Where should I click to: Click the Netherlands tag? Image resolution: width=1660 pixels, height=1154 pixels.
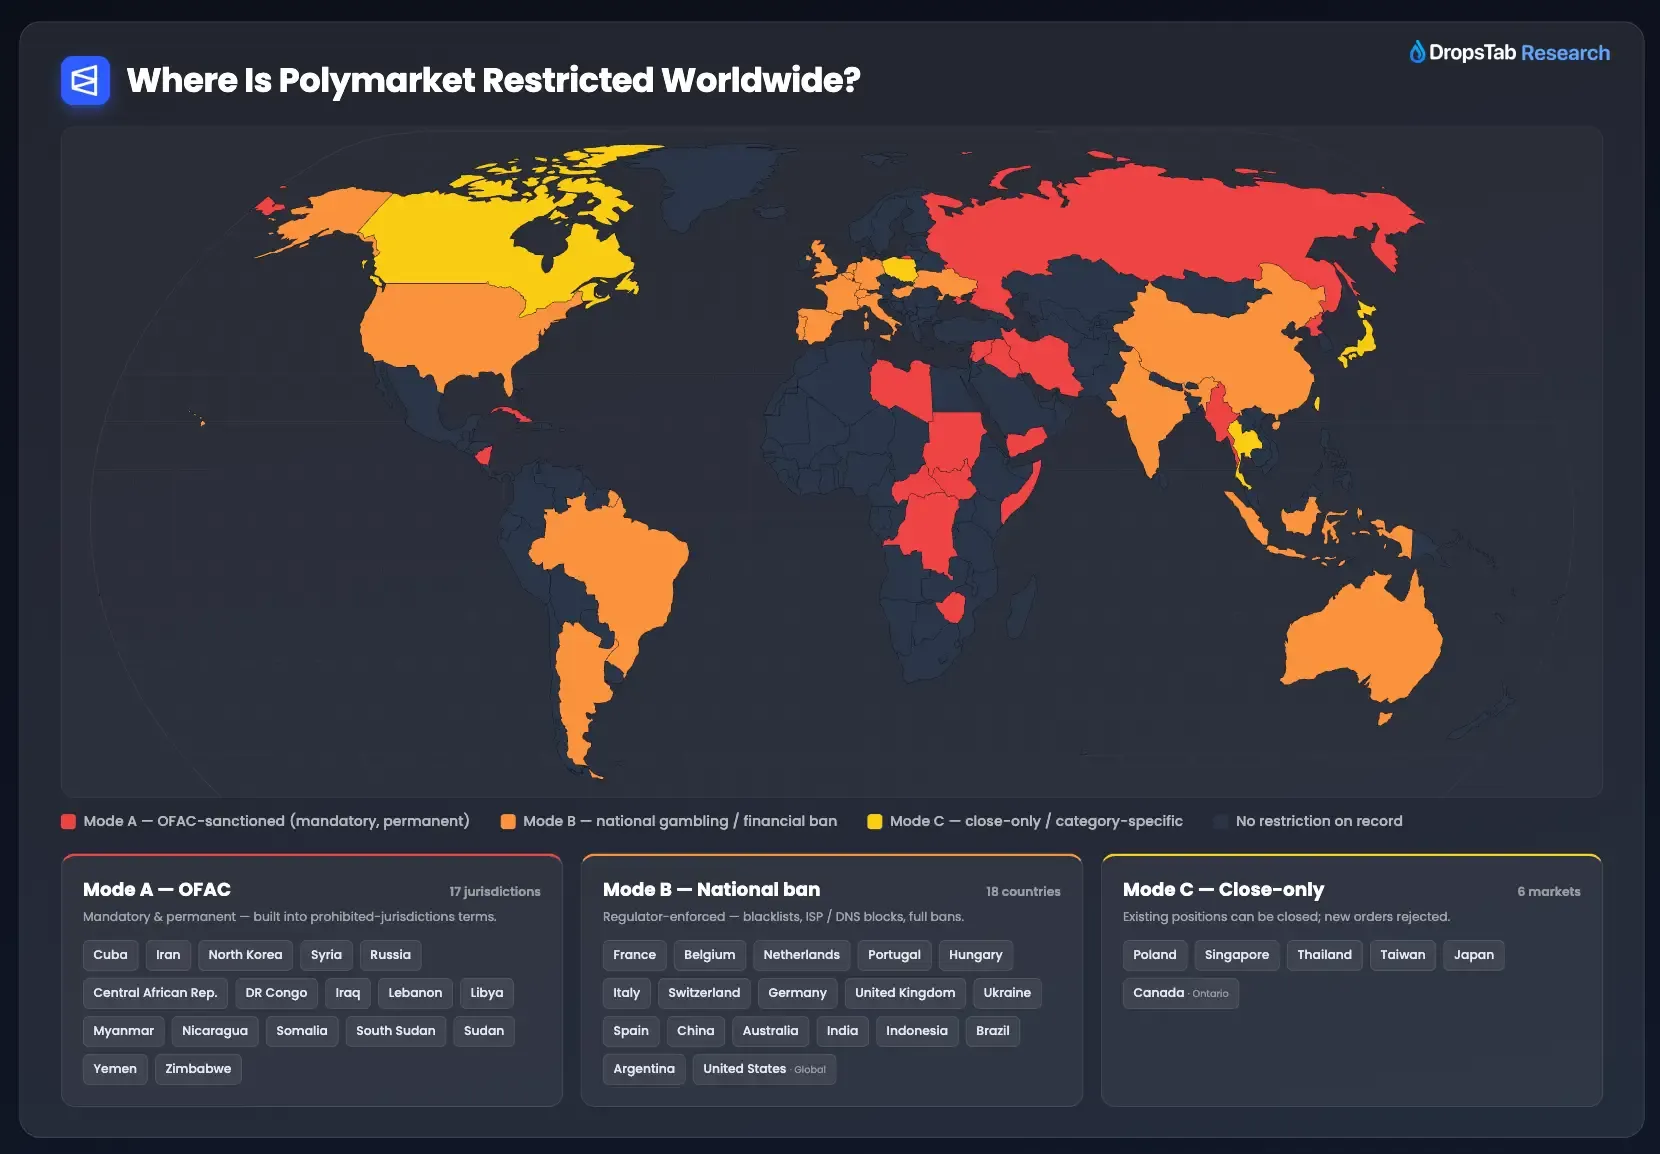802,955
